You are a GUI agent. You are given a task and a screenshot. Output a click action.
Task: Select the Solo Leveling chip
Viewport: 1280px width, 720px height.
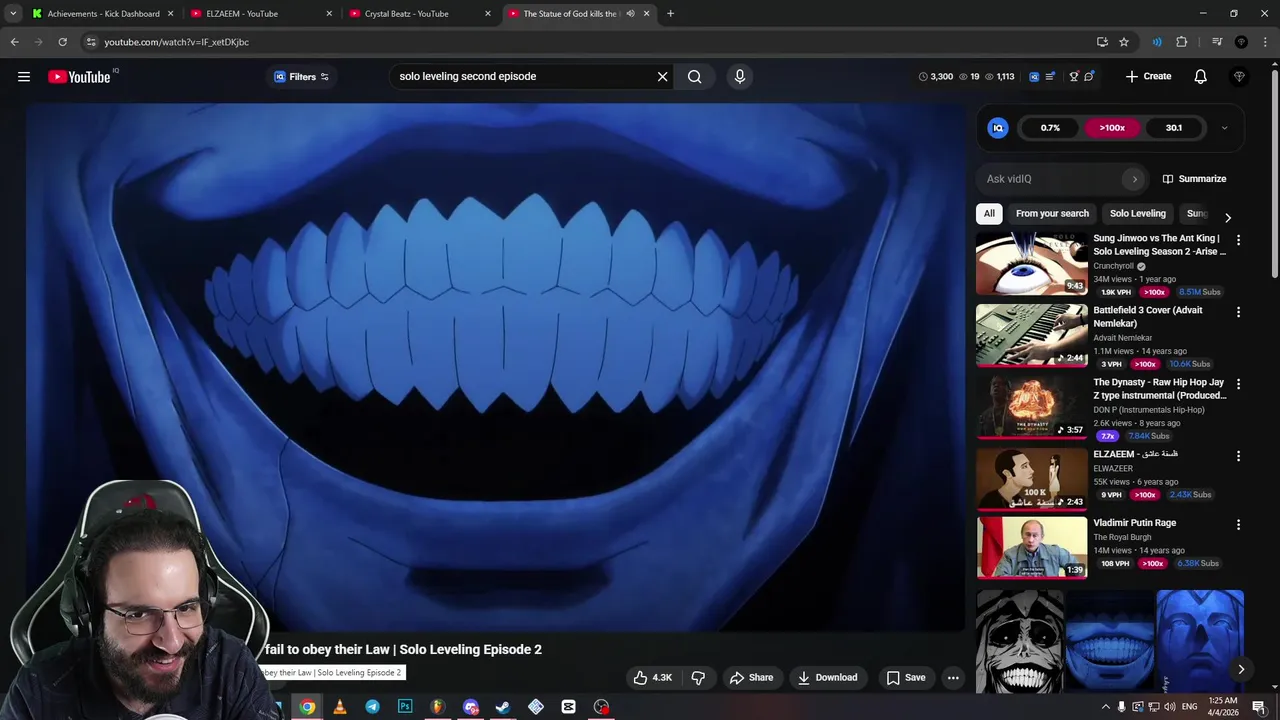(1138, 213)
